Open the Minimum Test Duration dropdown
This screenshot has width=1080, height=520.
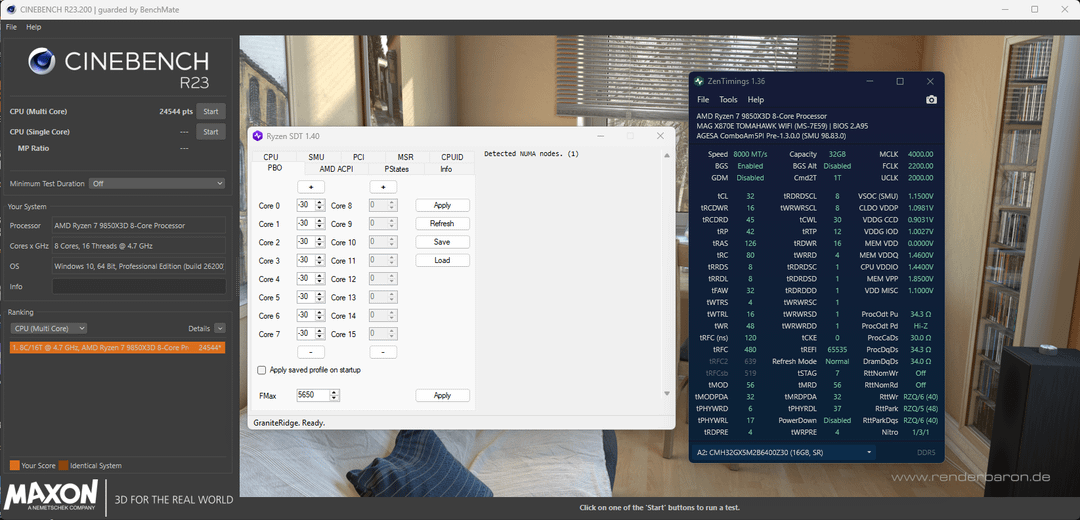click(157, 184)
